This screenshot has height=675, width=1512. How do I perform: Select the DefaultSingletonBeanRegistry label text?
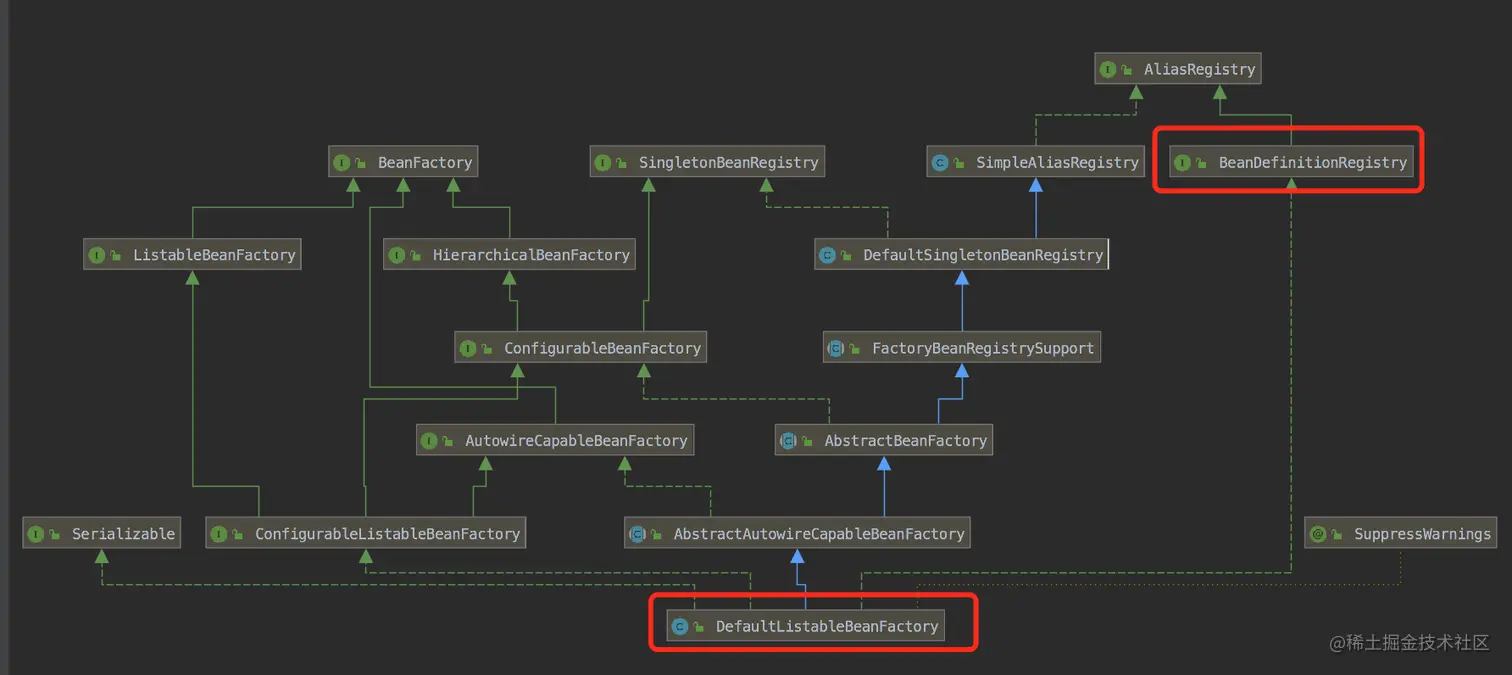point(983,256)
